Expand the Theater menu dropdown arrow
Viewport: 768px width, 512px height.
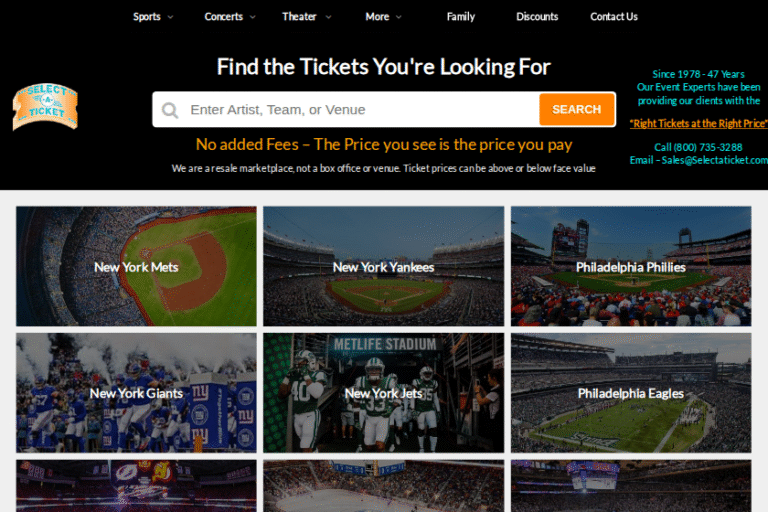tap(327, 17)
